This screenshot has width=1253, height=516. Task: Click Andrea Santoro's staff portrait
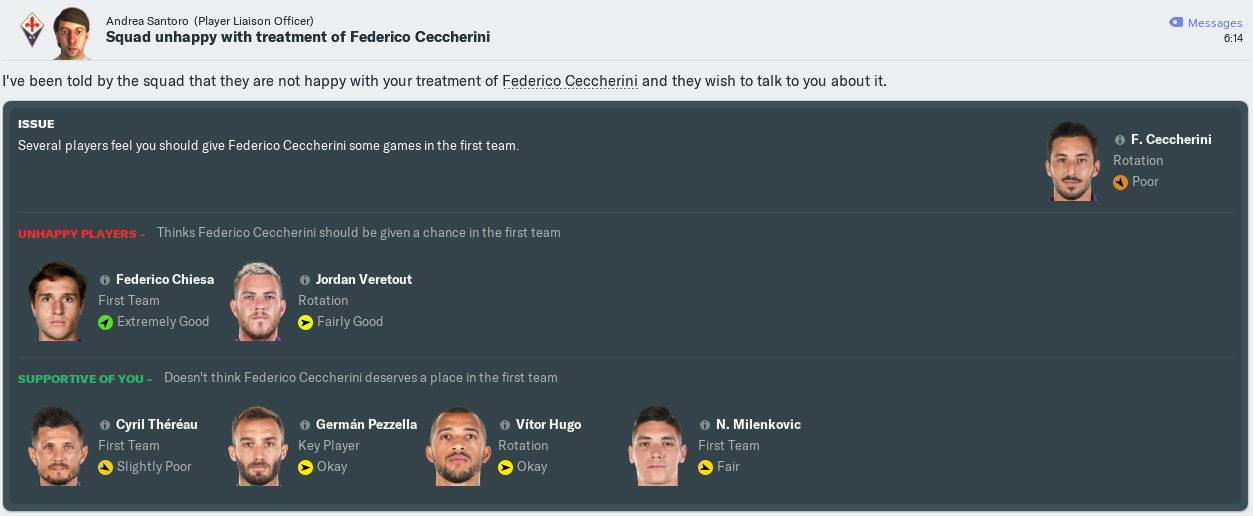click(72, 30)
